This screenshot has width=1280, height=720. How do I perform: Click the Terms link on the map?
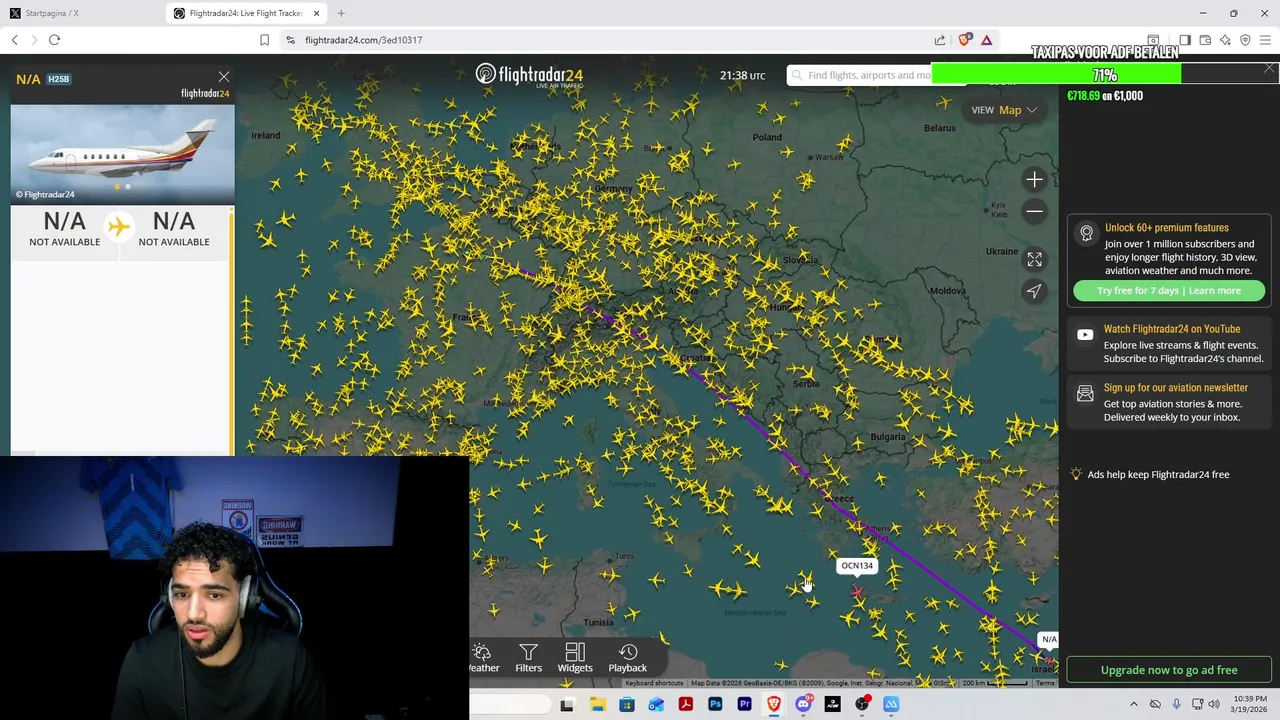pos(1045,683)
